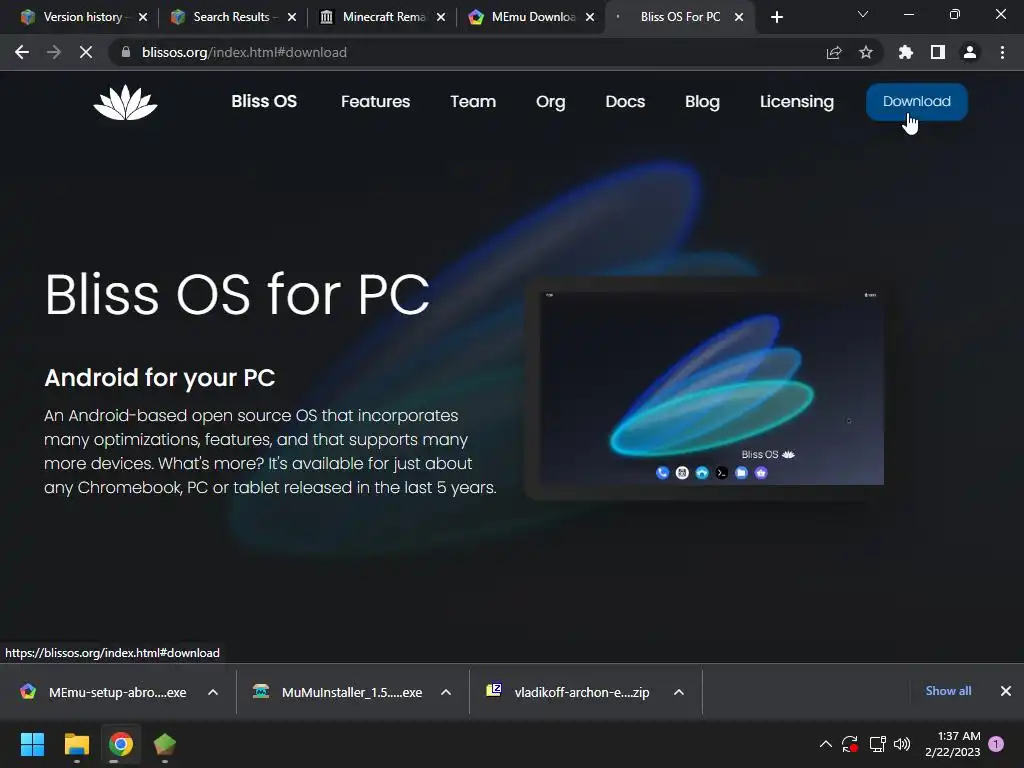Image resolution: width=1024 pixels, height=768 pixels.
Task: Share this page icon in address bar
Action: (834, 52)
